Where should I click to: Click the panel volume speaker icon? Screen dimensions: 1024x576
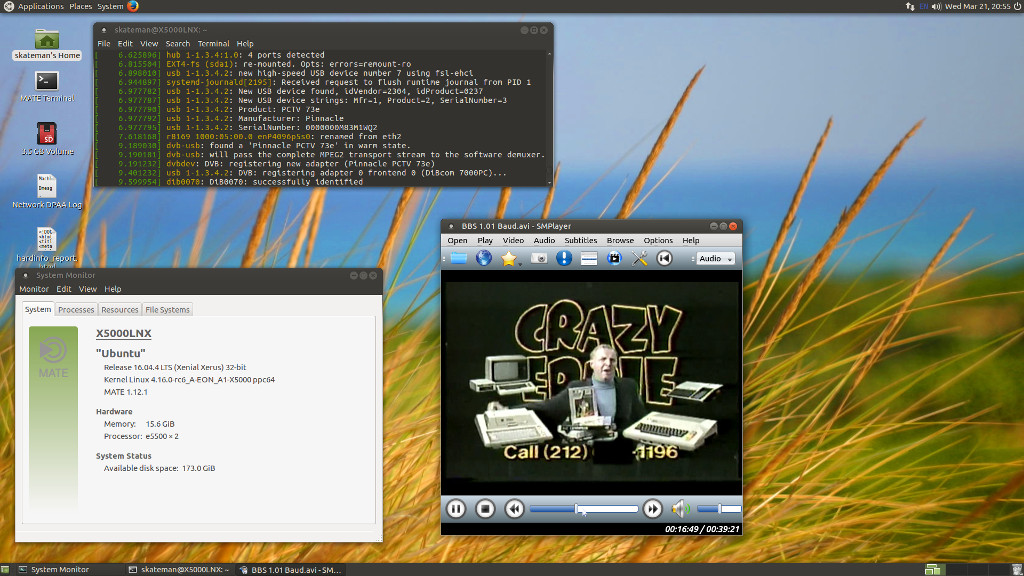(936, 7)
